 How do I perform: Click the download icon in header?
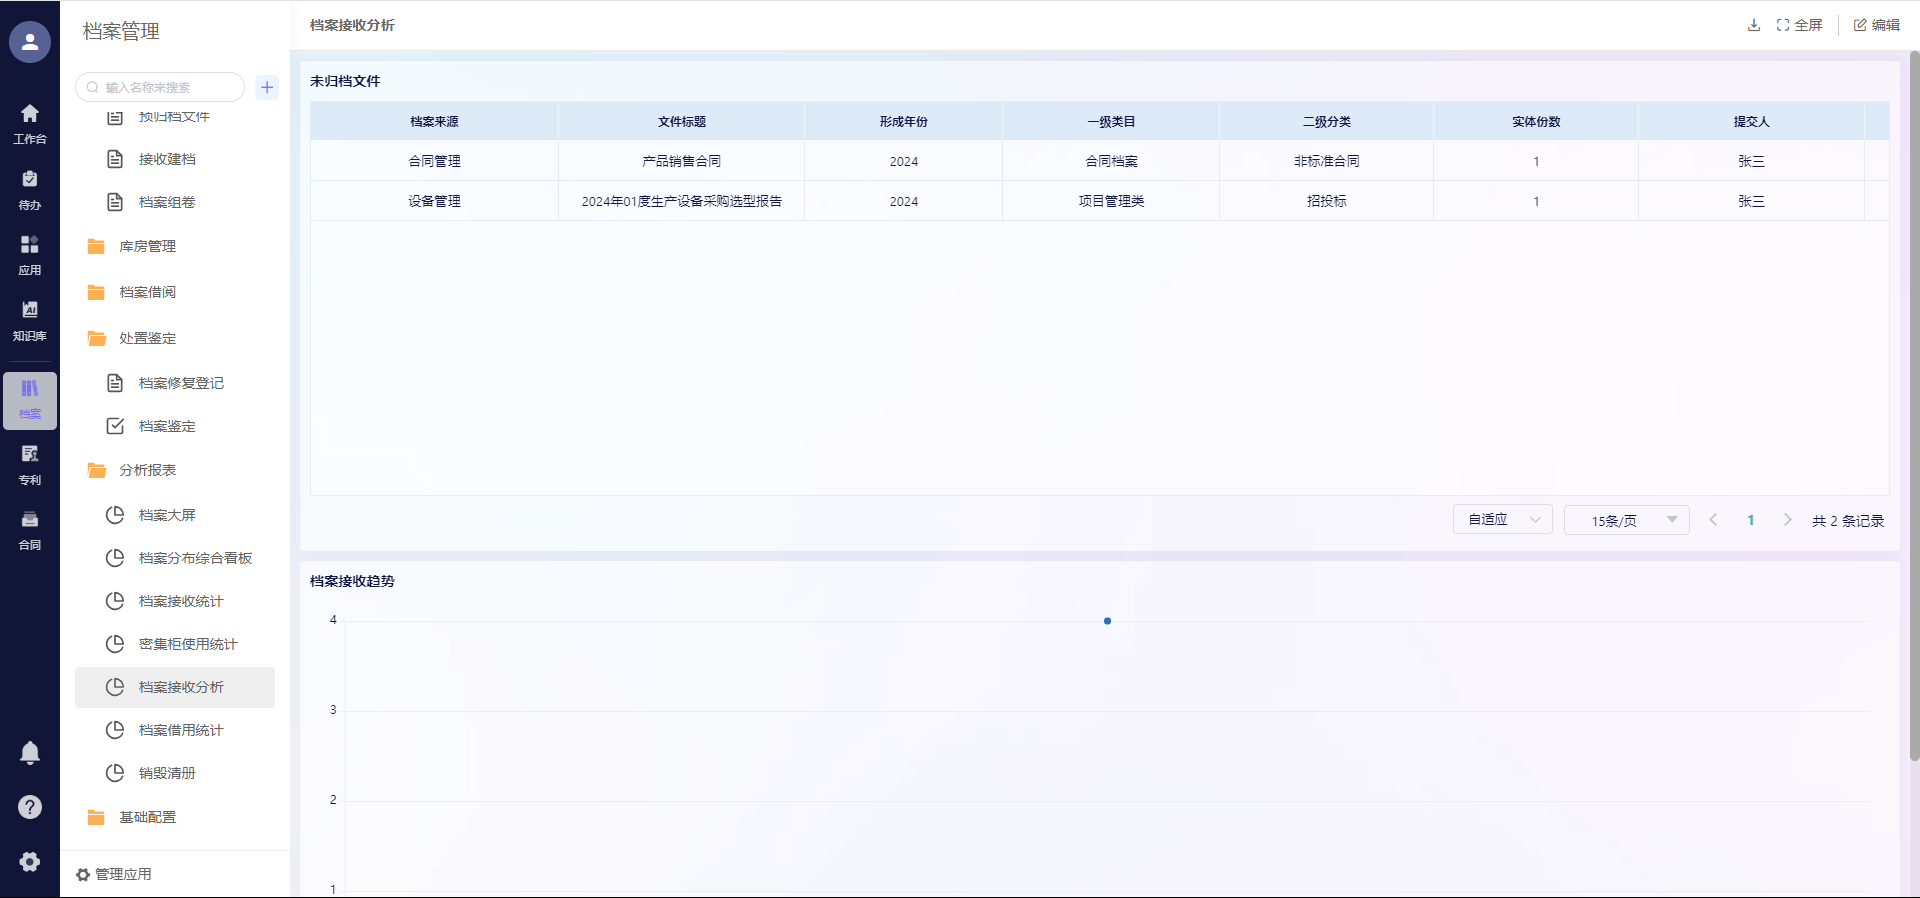coord(1753,25)
